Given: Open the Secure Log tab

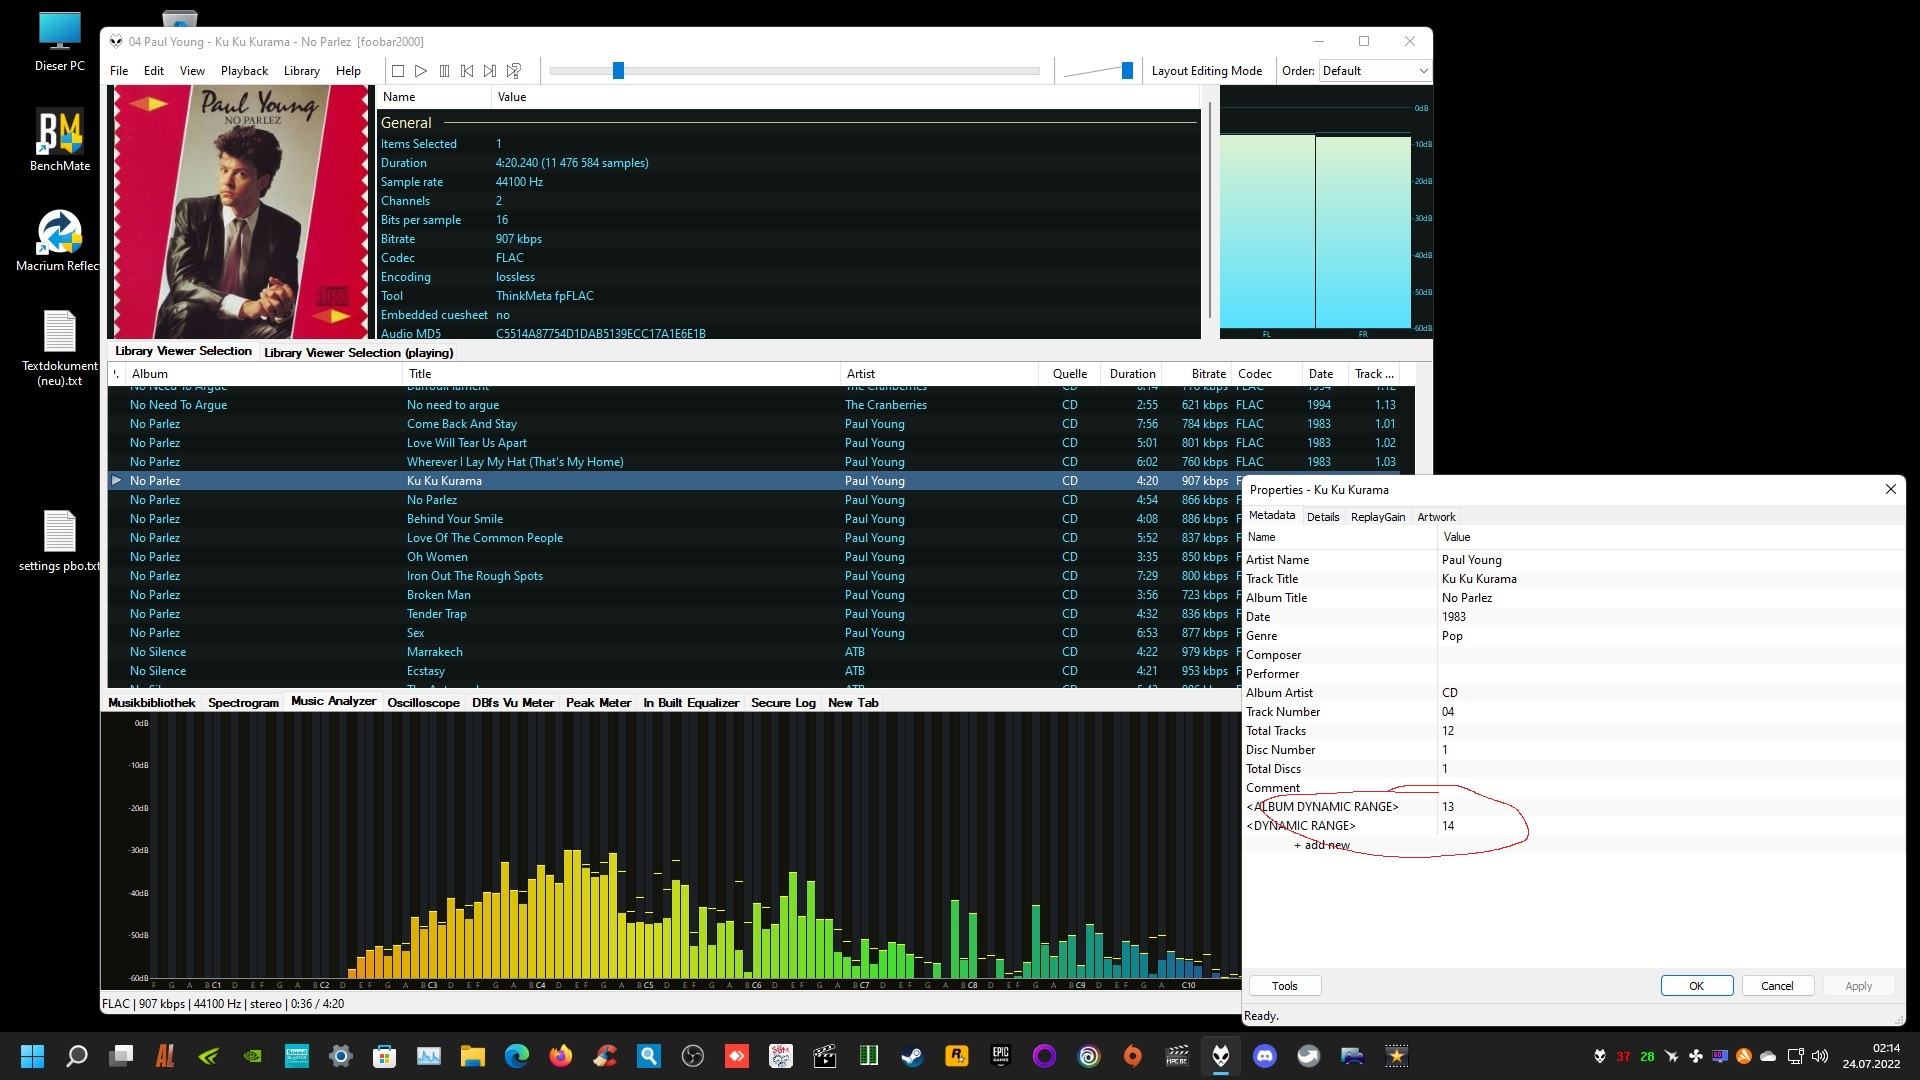Looking at the screenshot, I should 783,703.
